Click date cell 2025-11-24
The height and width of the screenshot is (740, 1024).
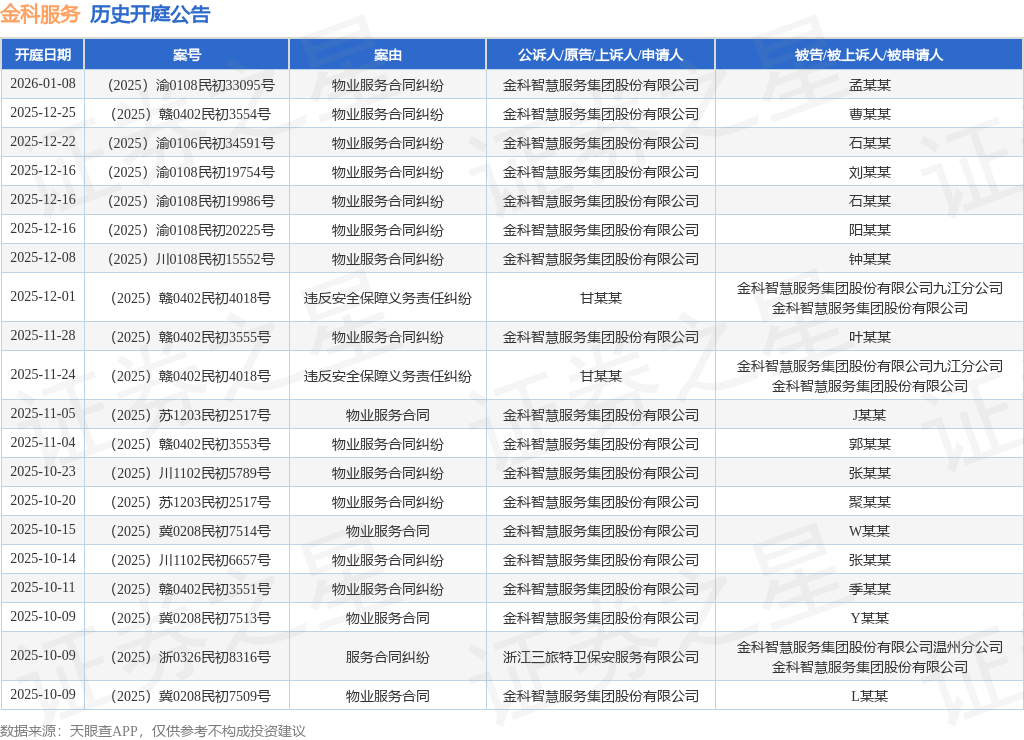pos(43,375)
